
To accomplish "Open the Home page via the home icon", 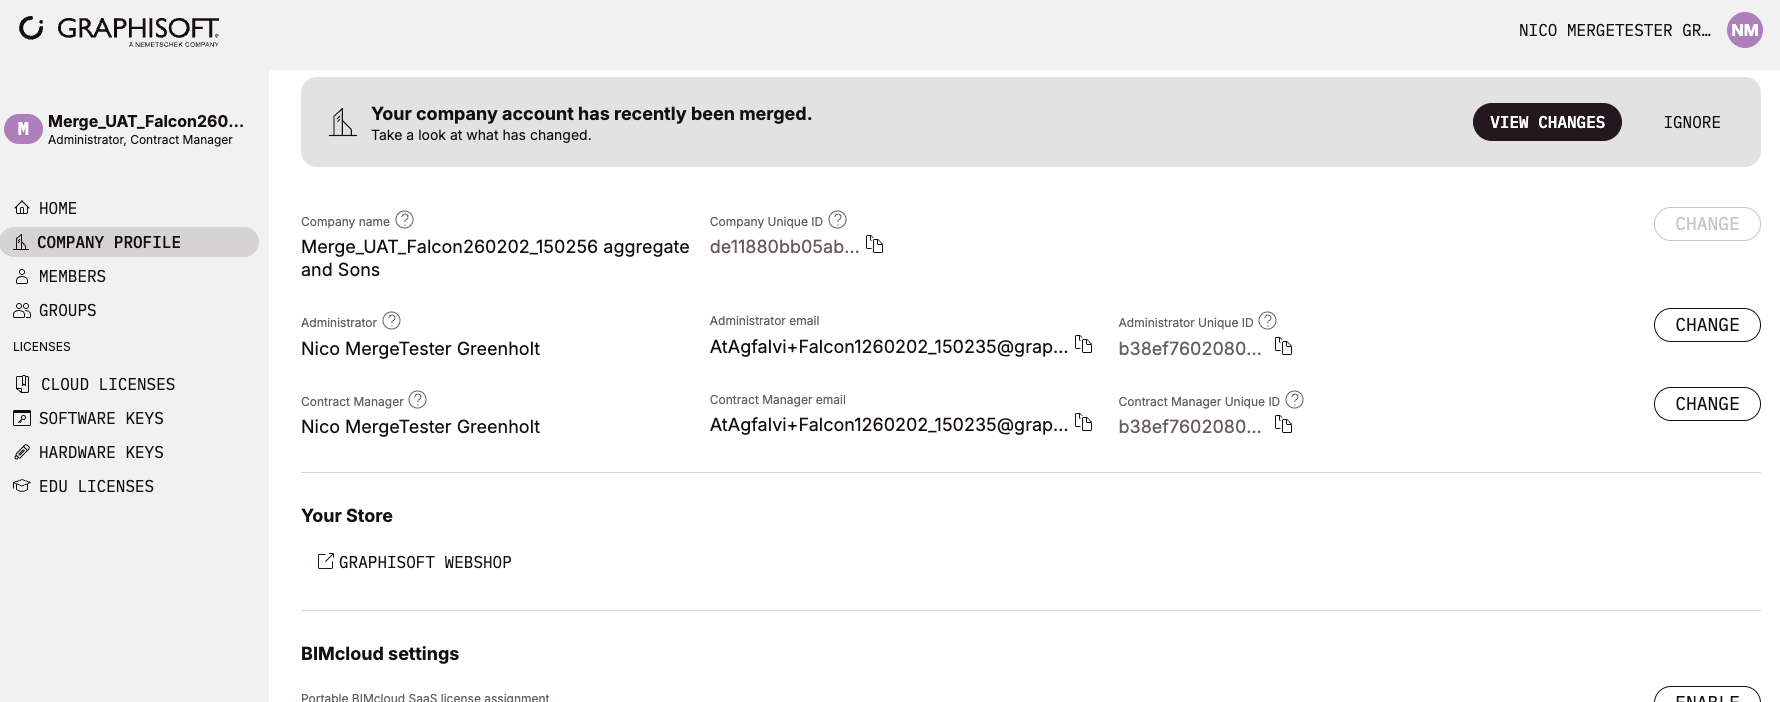I will tap(22, 208).
